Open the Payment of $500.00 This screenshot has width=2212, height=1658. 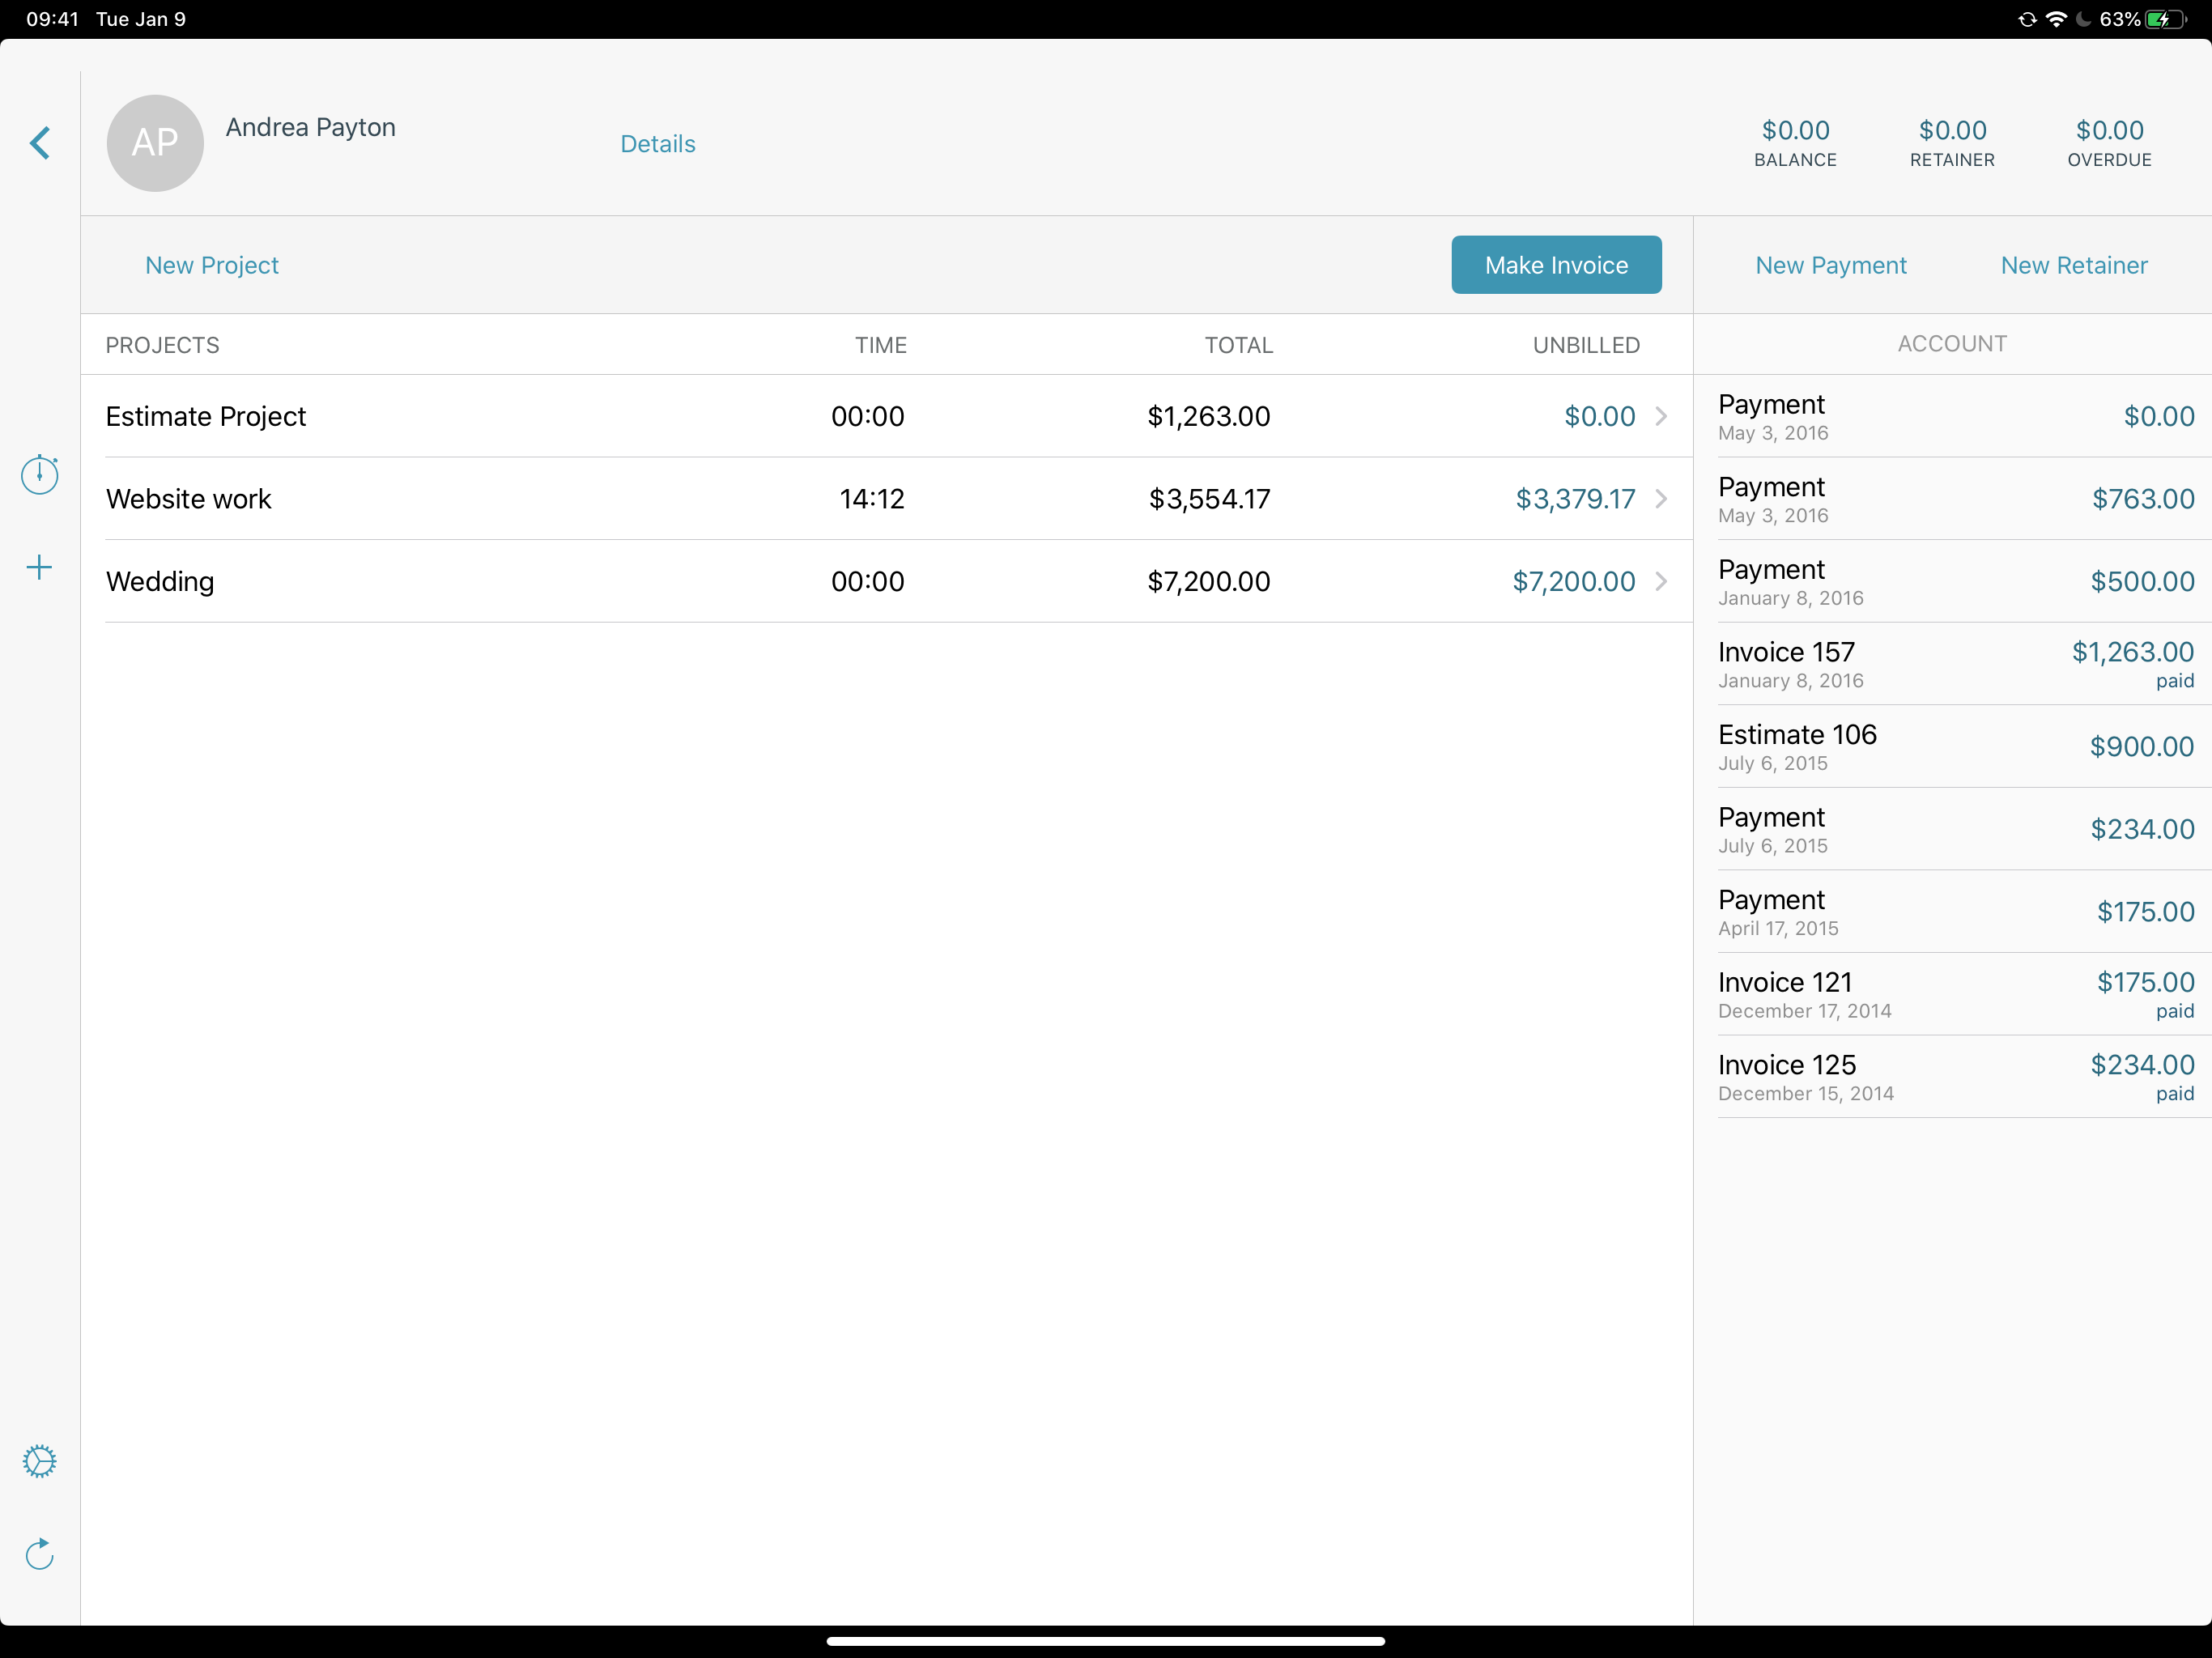click(x=1953, y=581)
